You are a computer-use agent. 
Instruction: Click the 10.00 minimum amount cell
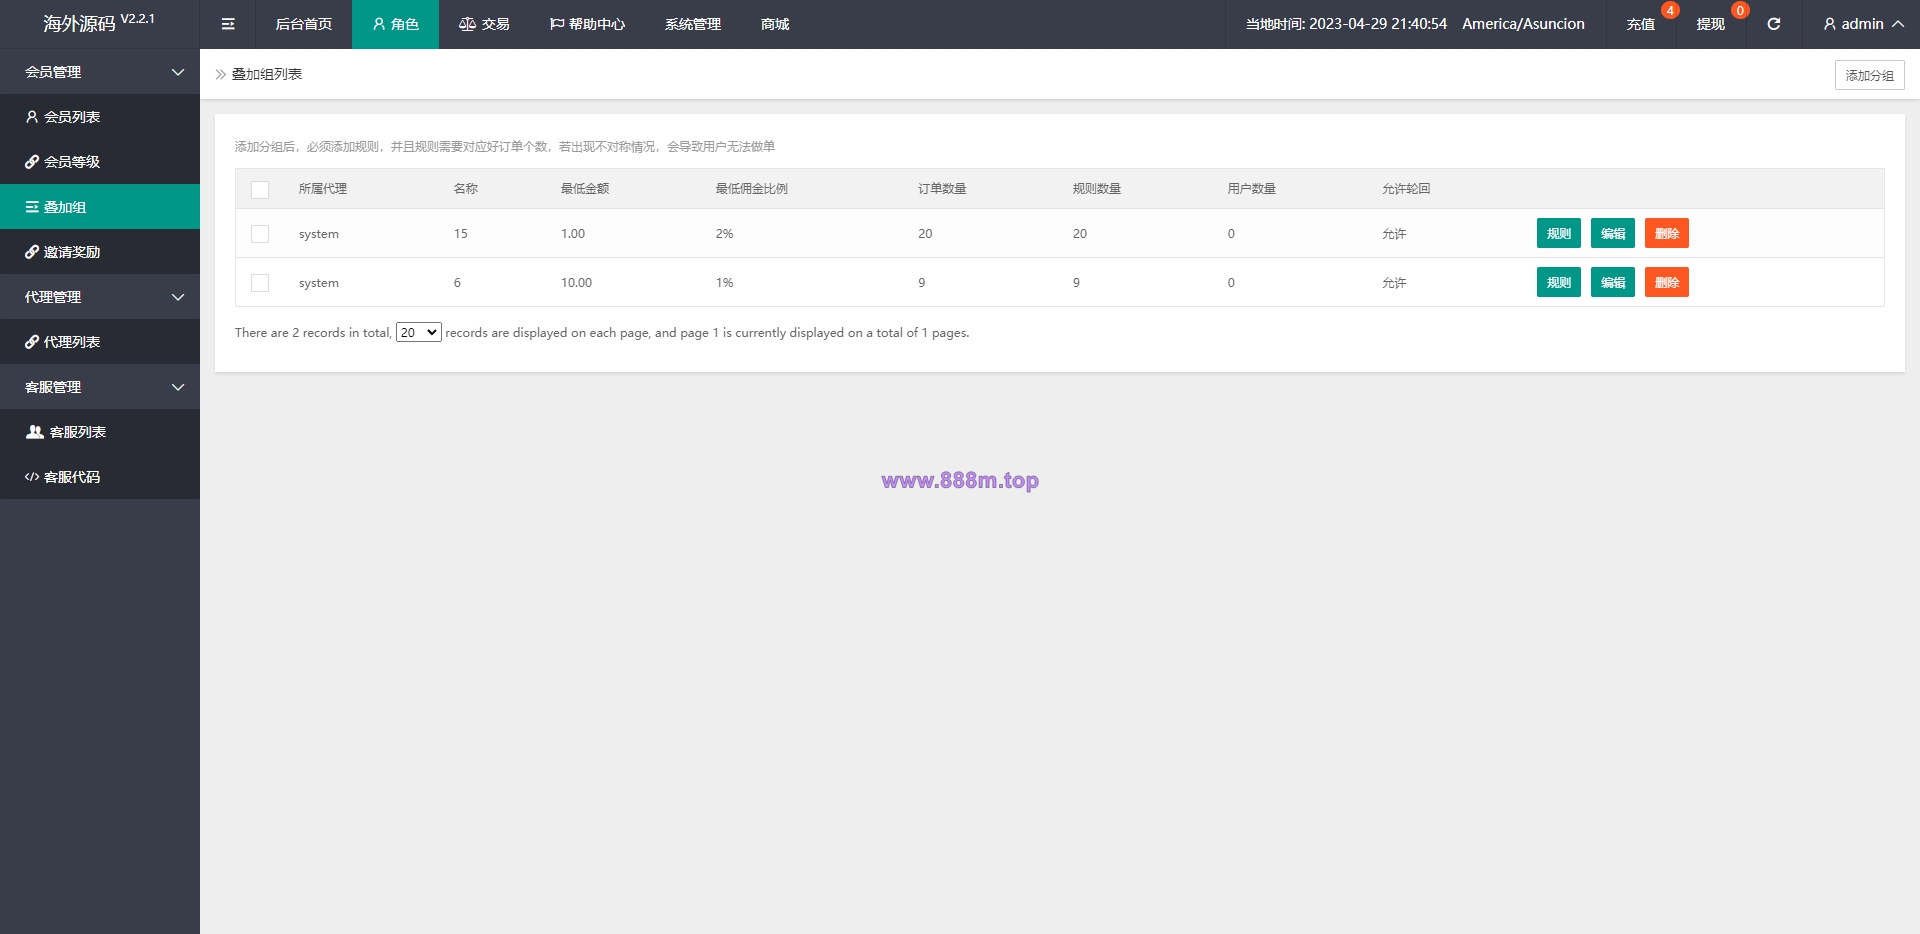[x=576, y=283]
